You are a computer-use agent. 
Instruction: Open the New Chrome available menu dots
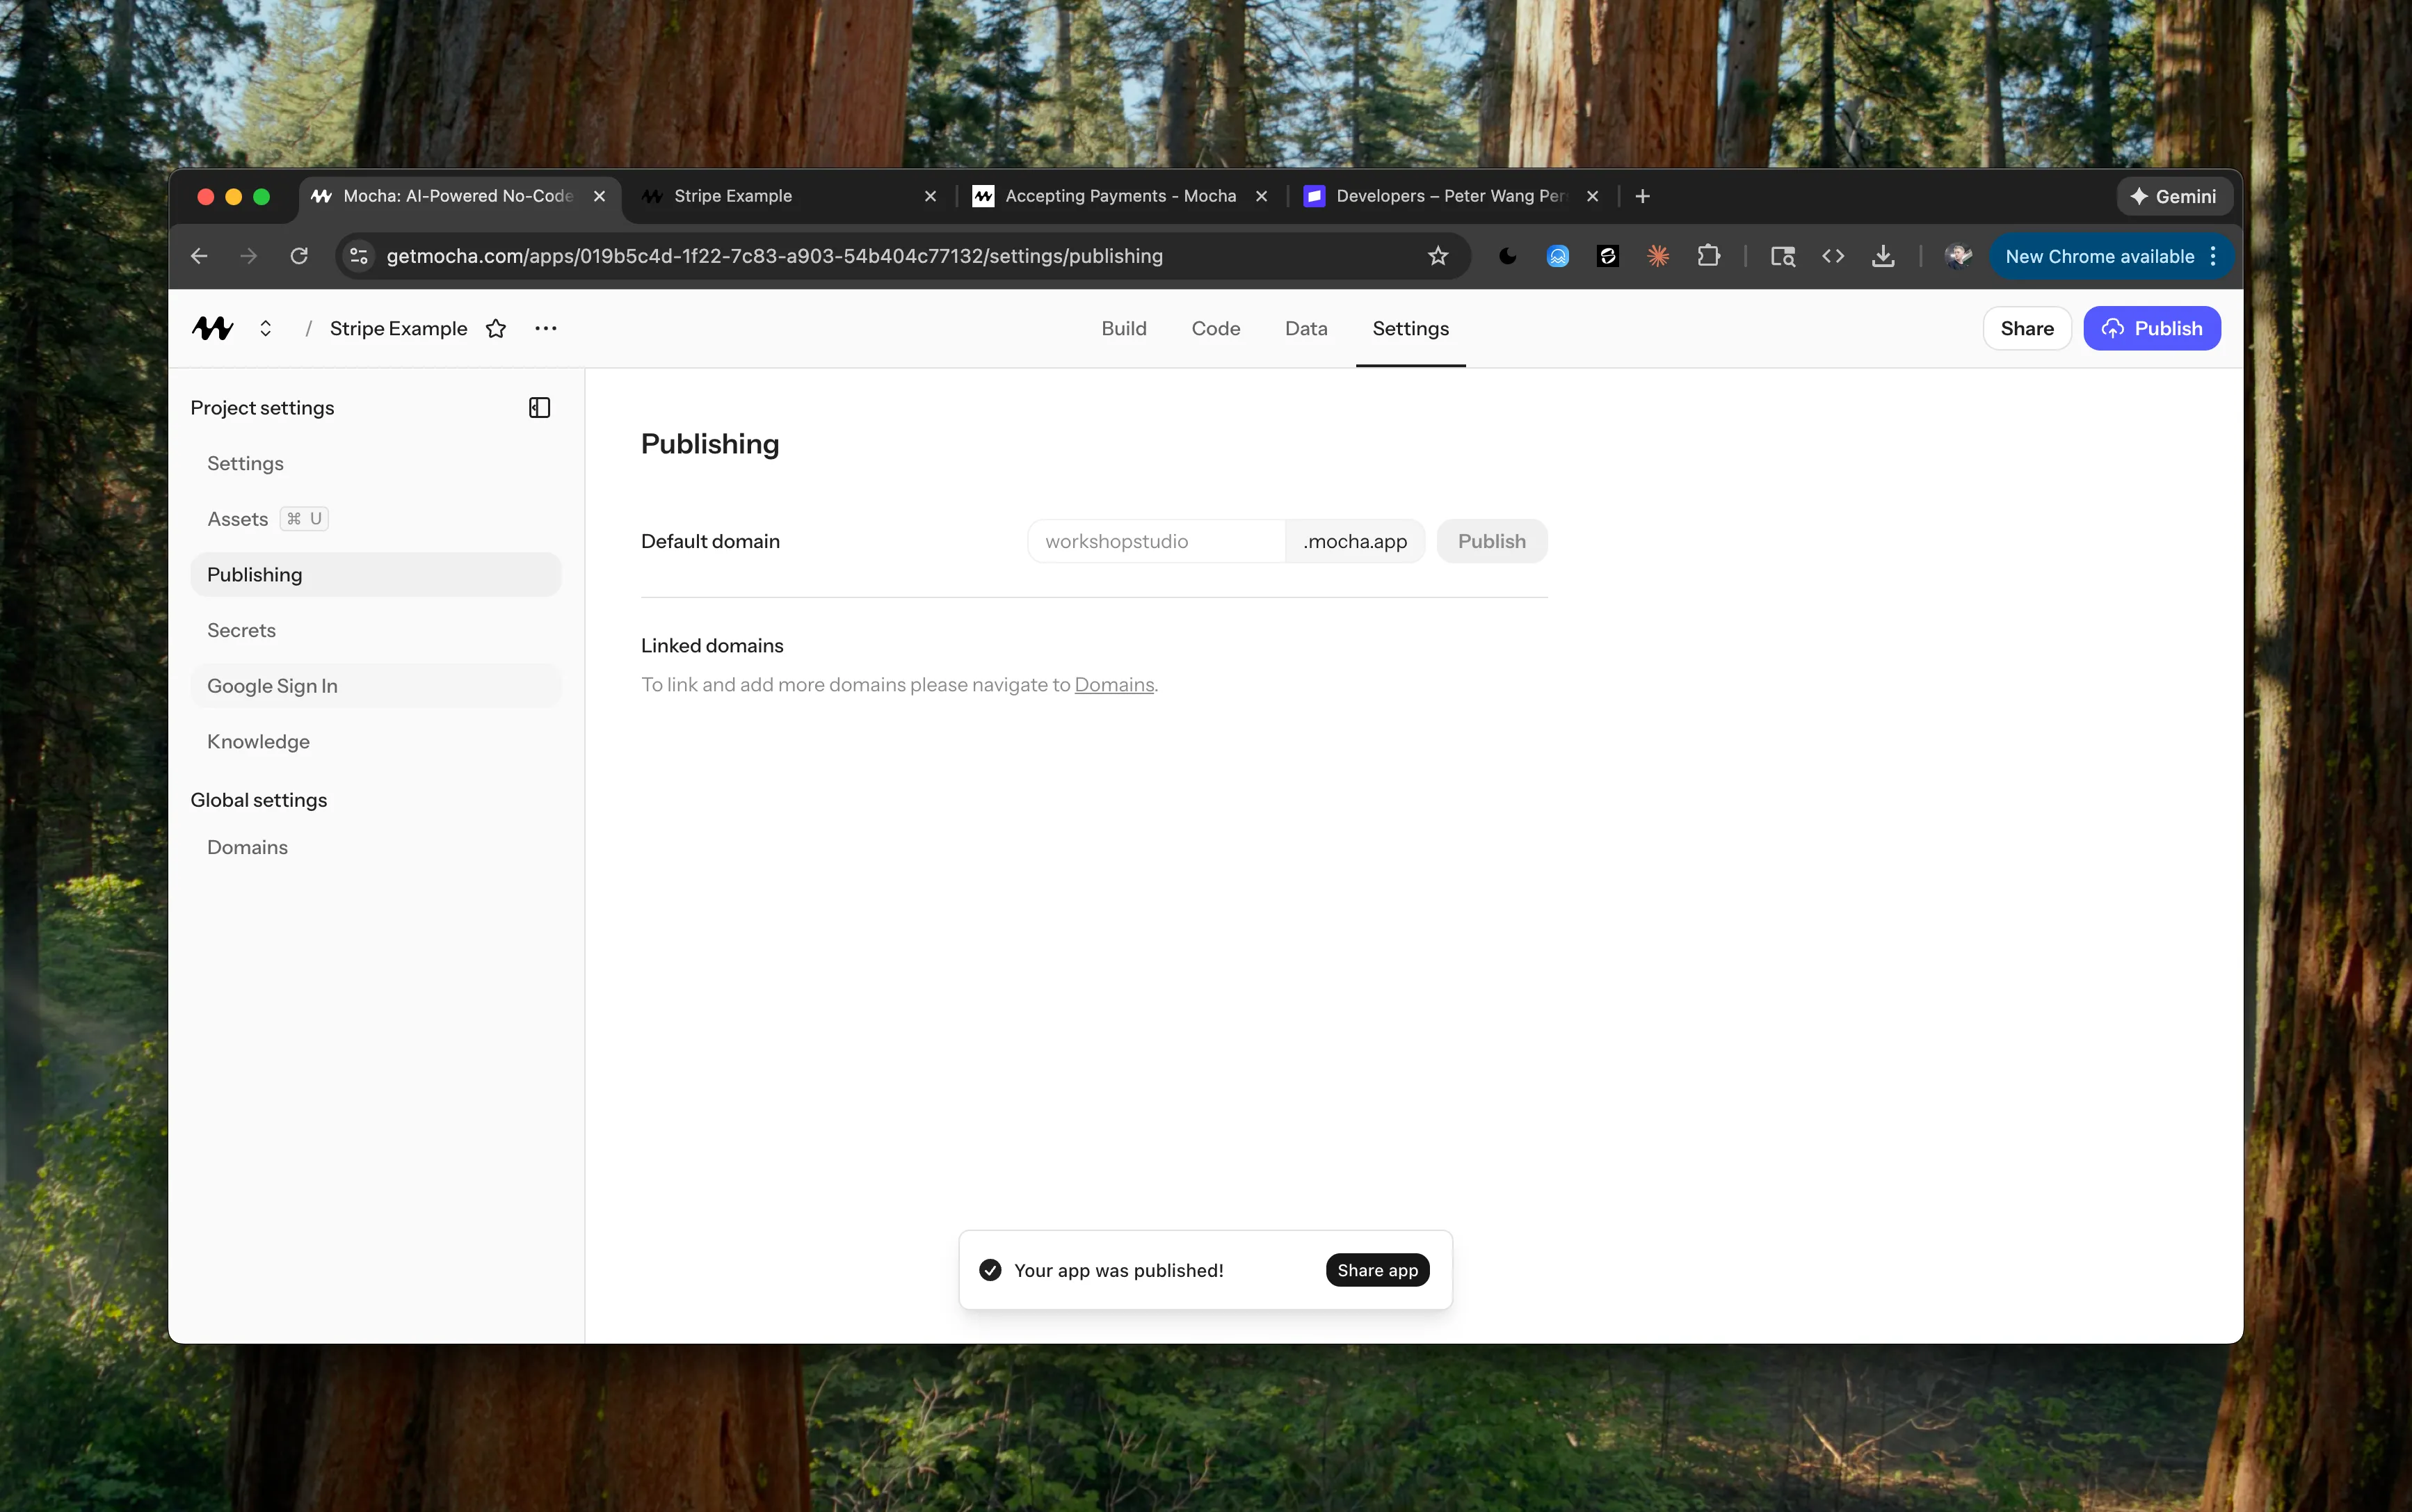tap(2214, 256)
